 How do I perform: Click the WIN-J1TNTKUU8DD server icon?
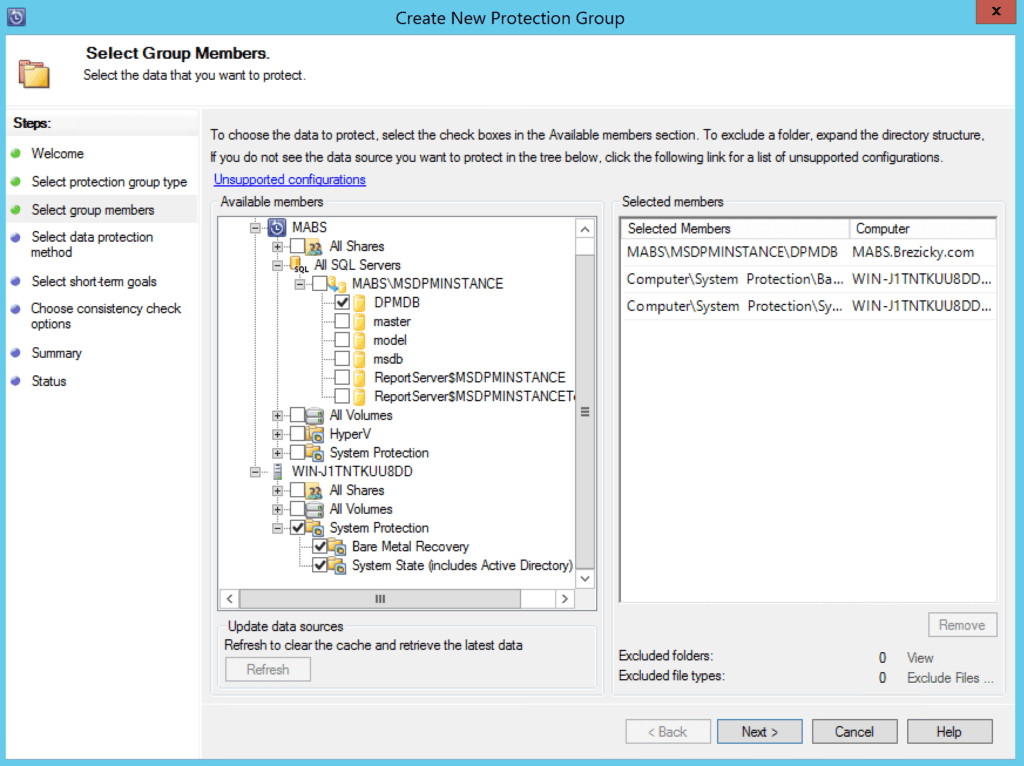coord(278,471)
